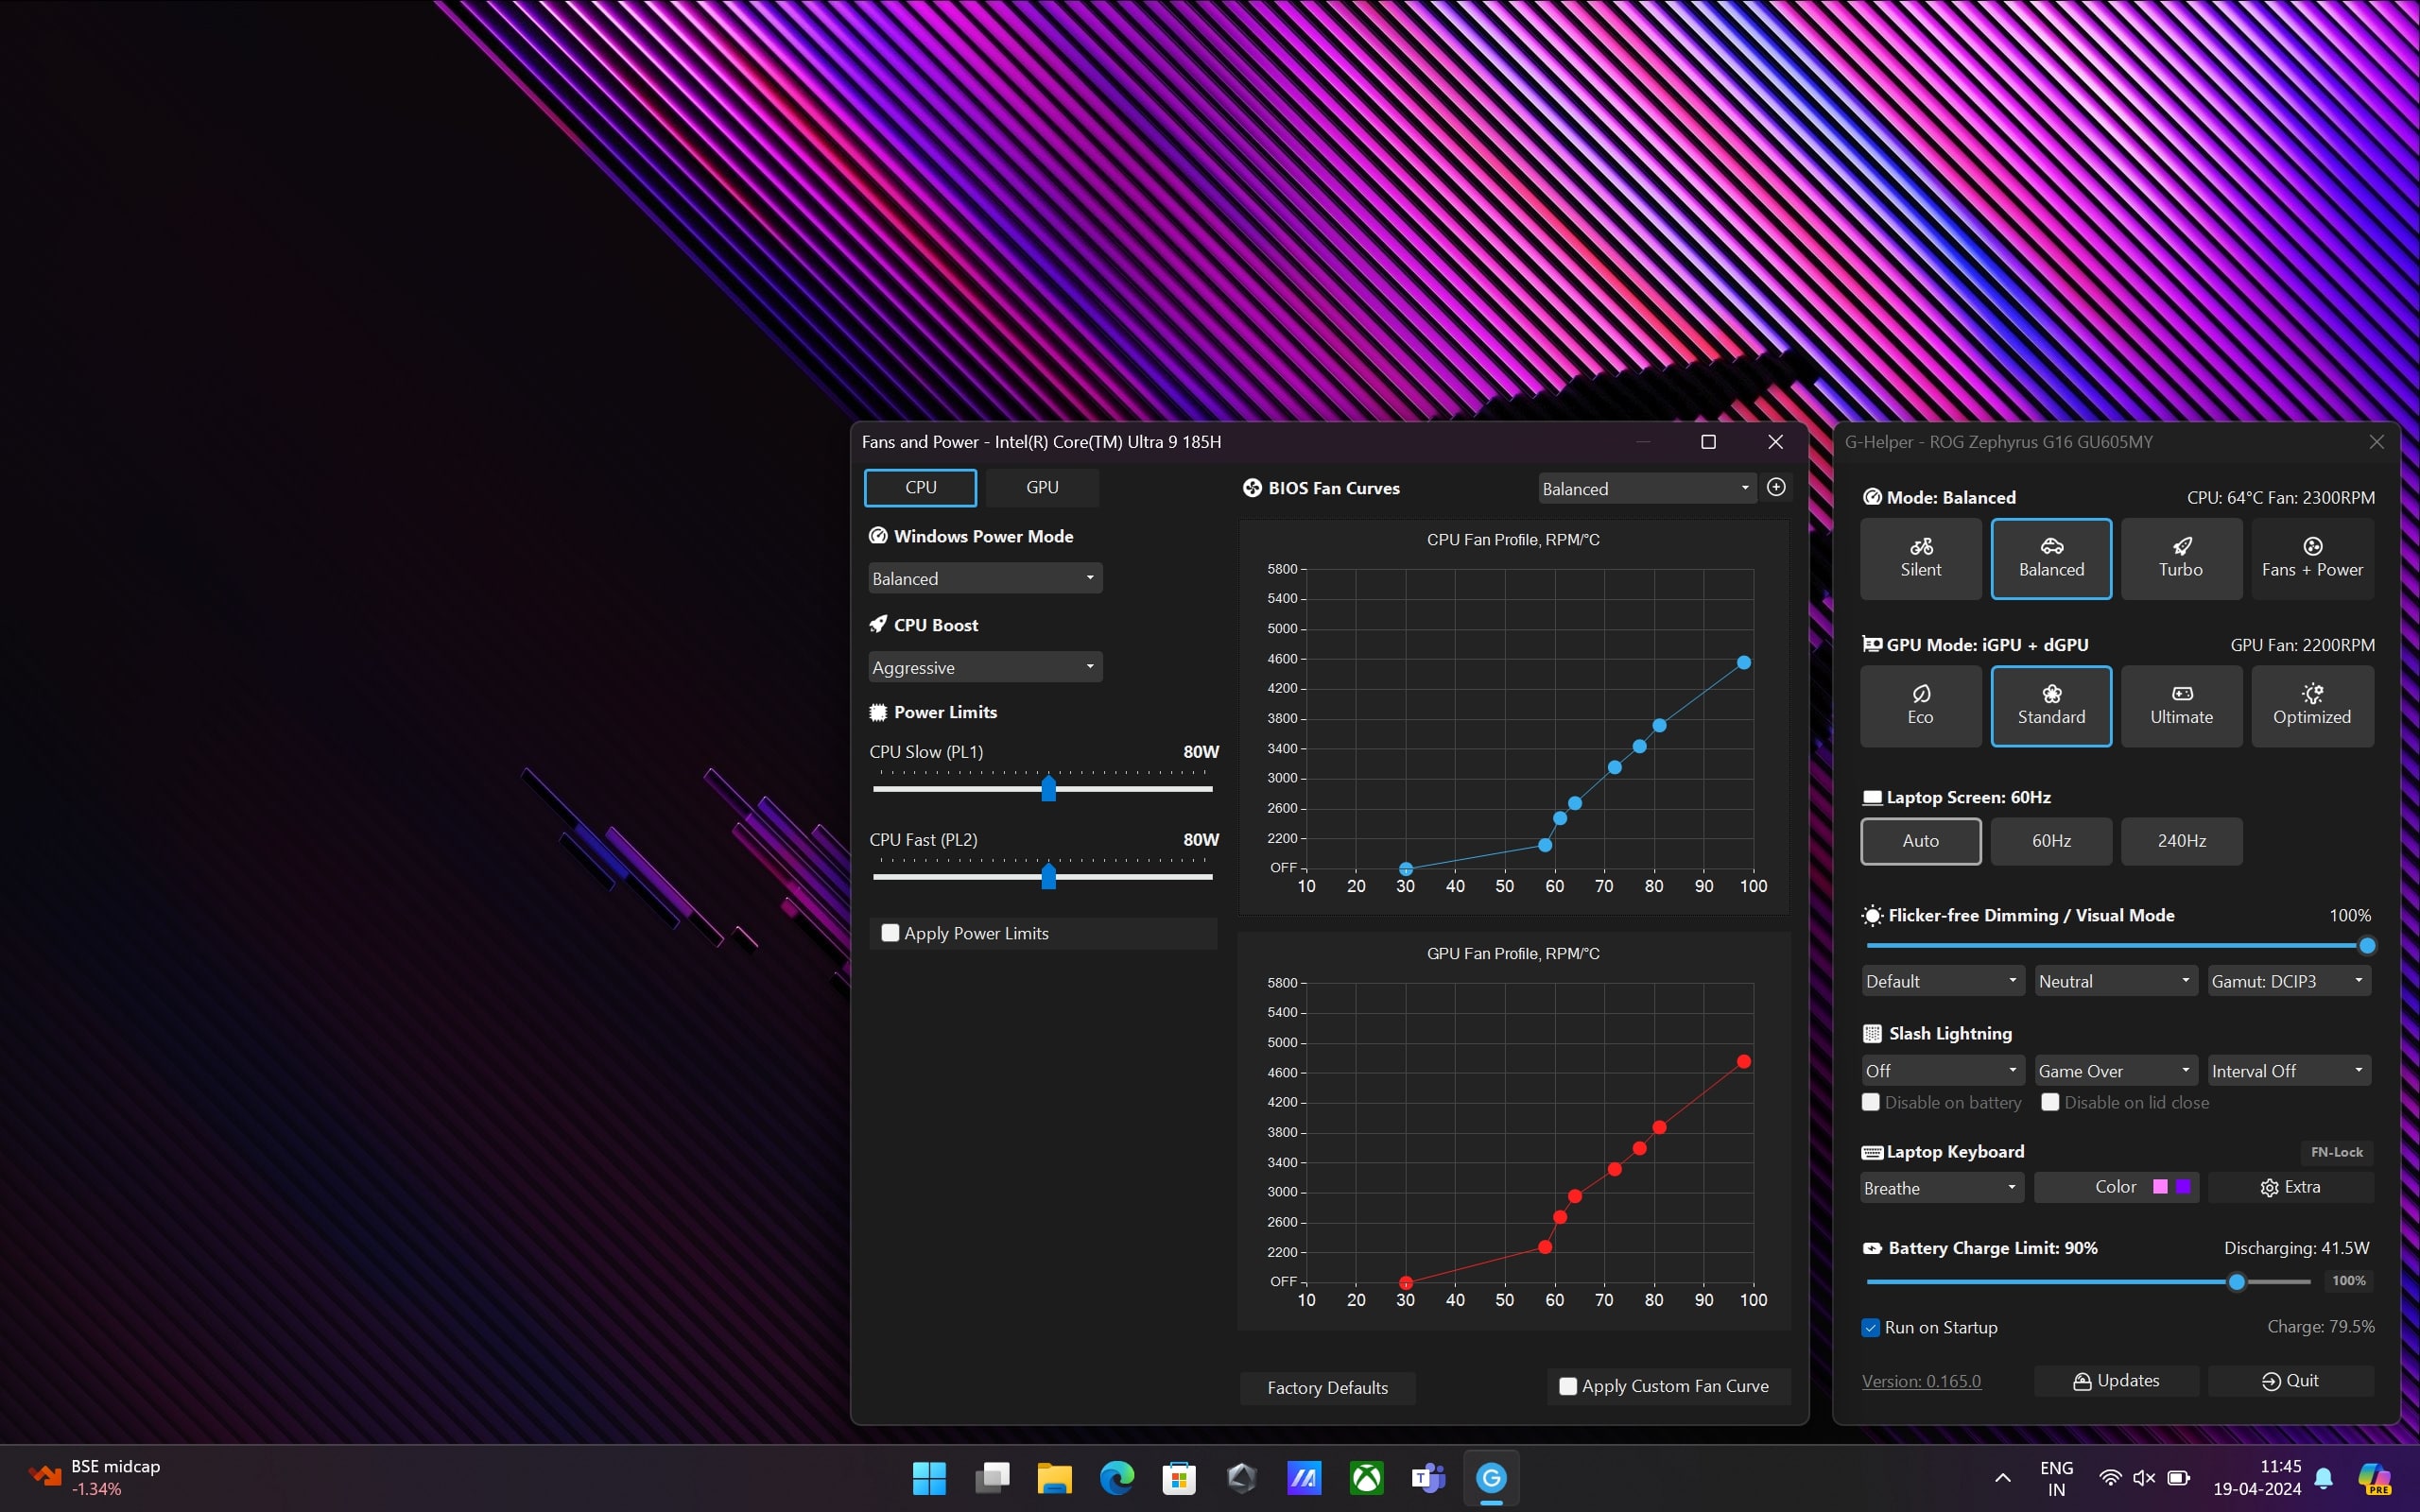2420x1512 pixels.
Task: Show hidden system tray icons
Action: (x=2002, y=1478)
